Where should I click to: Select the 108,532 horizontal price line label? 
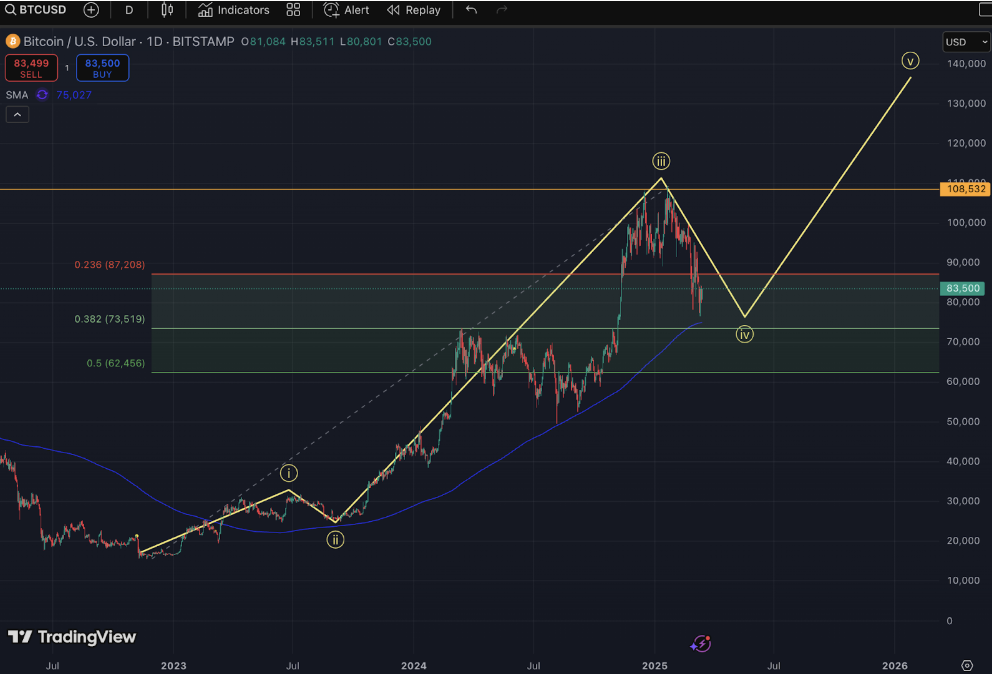pos(964,189)
